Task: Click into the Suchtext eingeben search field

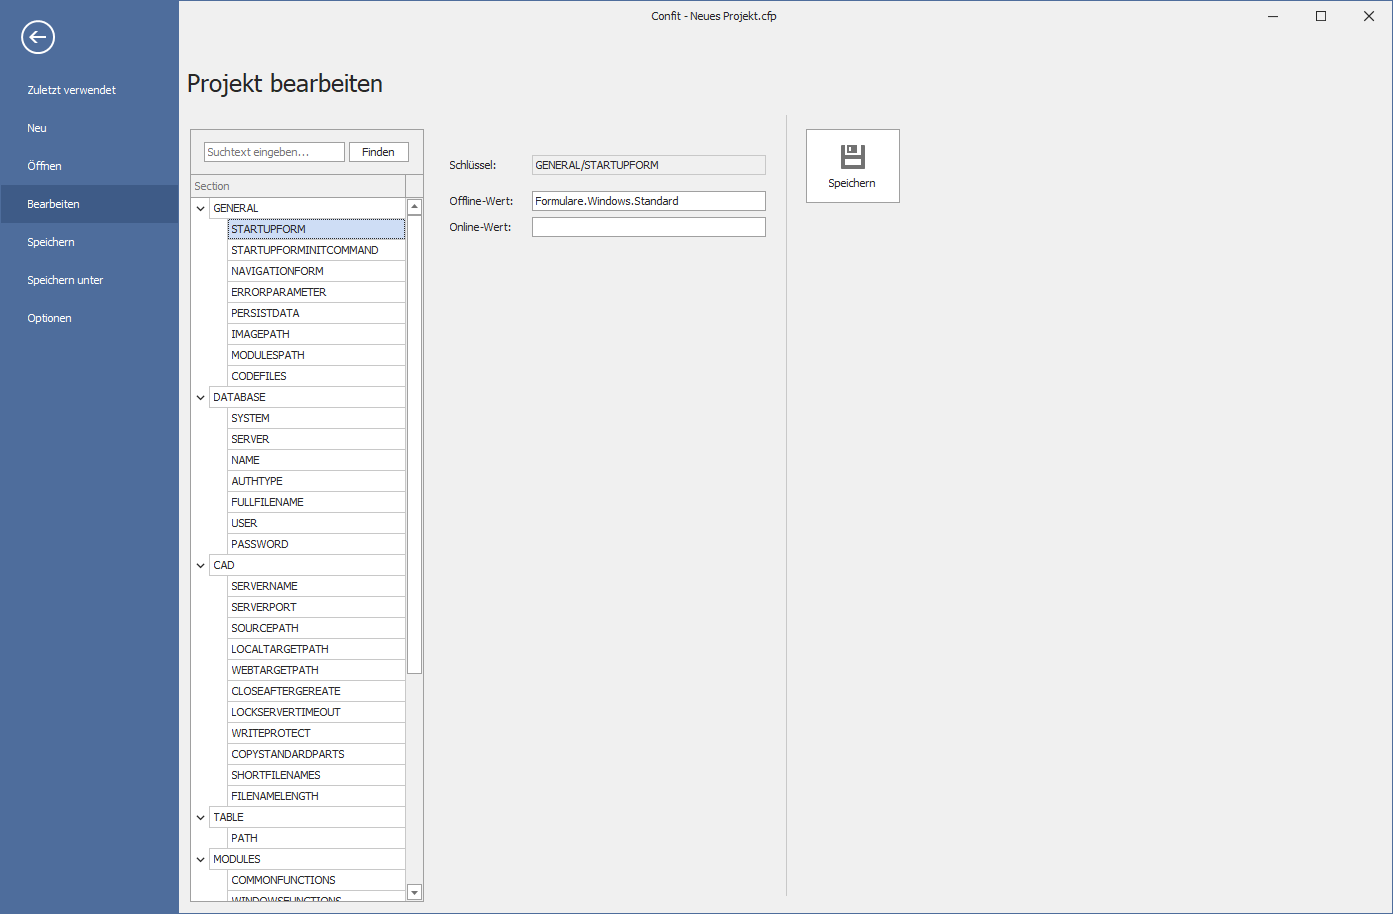Action: [x=274, y=152]
